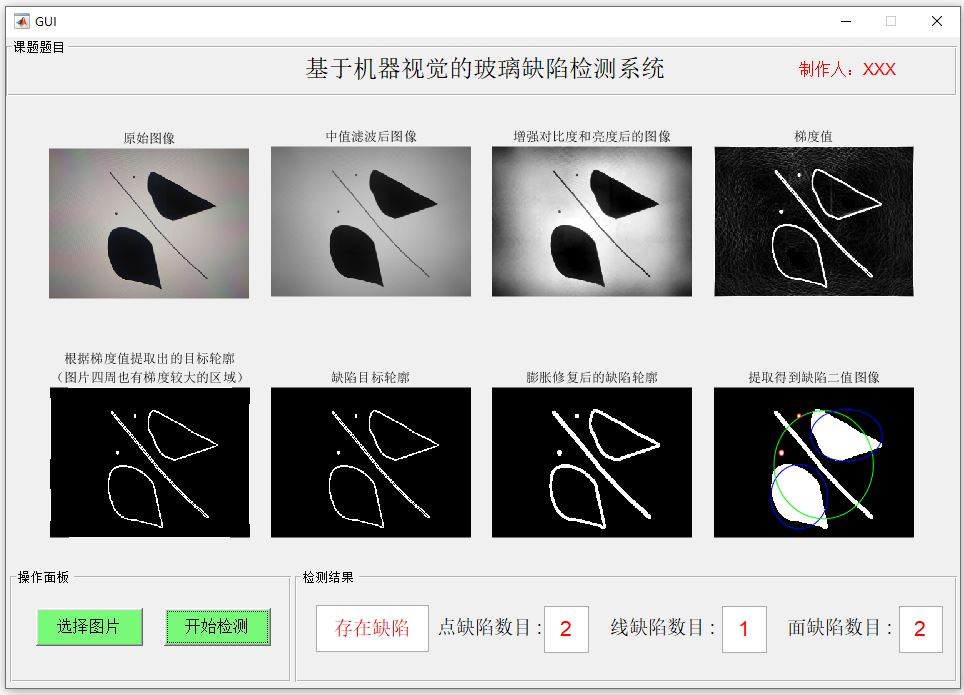This screenshot has height=695, width=964.
Task: Click the 检测结果 panel title
Action: point(328,577)
